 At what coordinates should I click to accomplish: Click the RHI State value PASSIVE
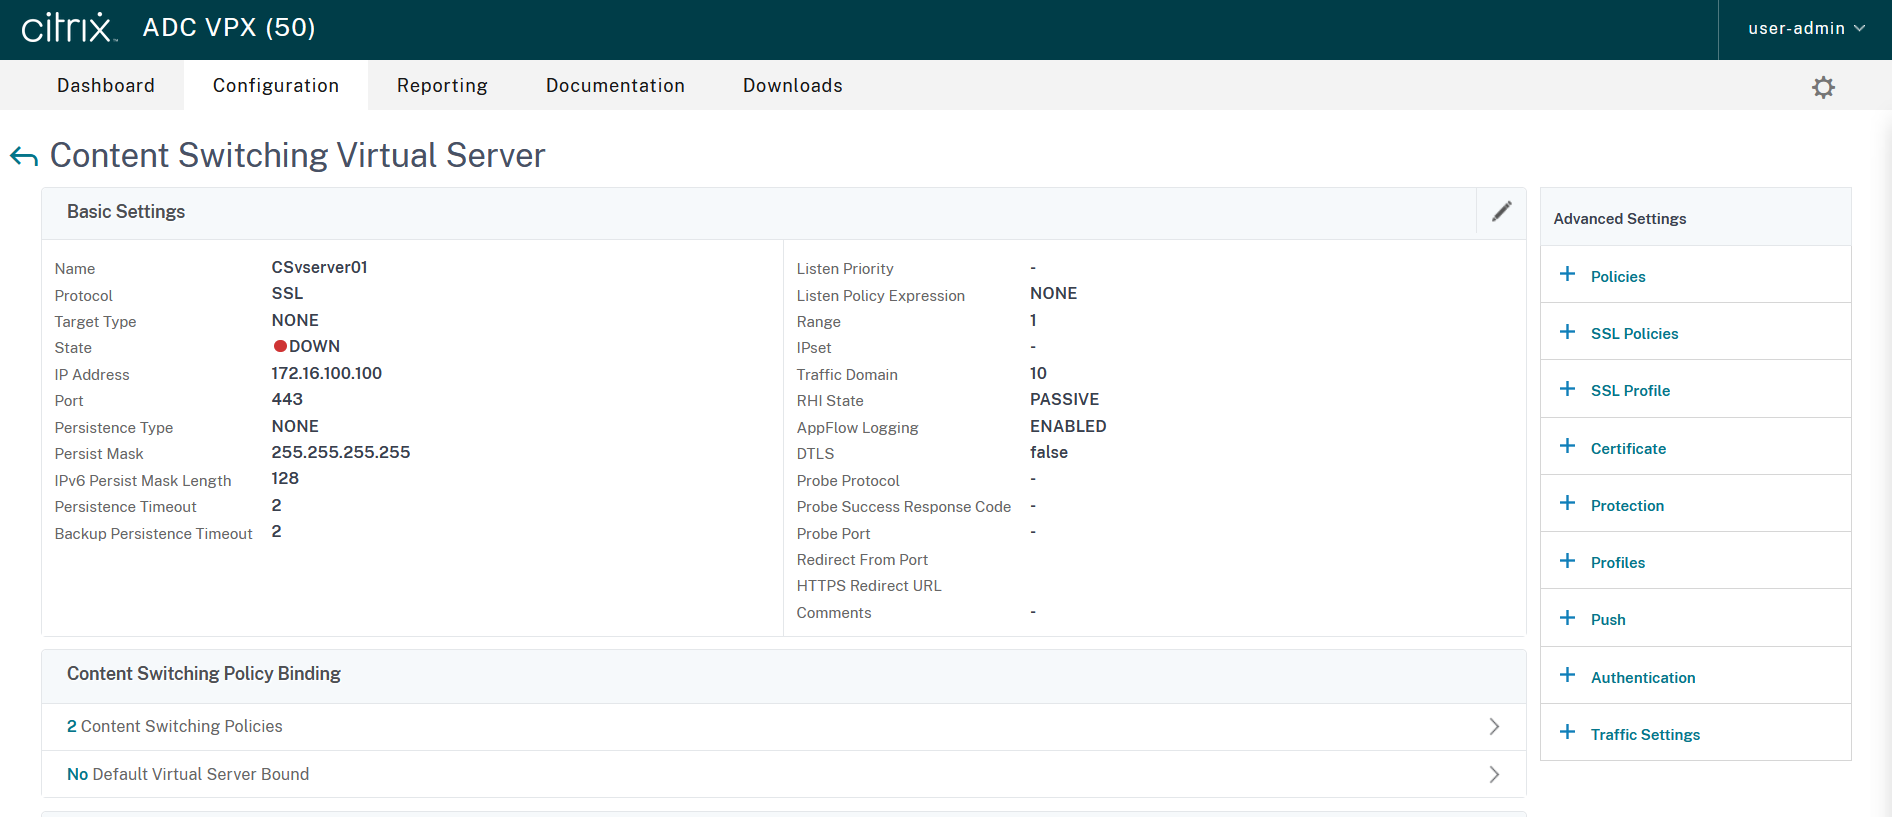point(1065,399)
